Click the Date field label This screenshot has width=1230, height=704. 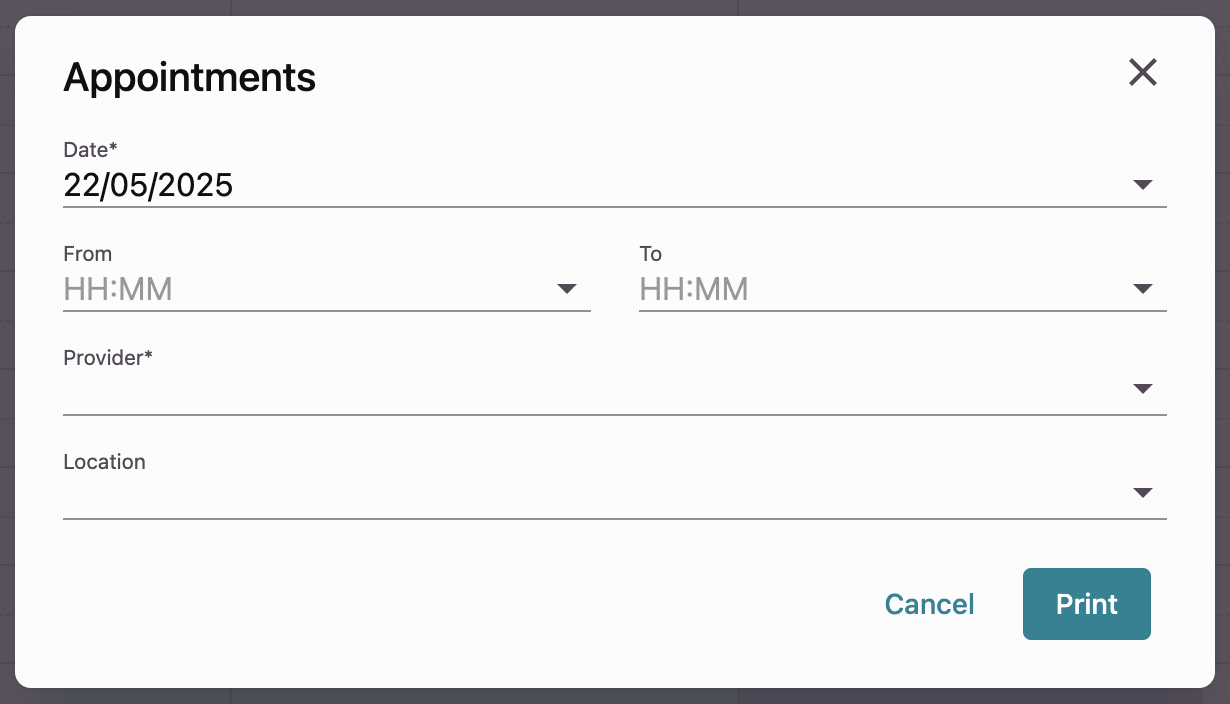click(x=89, y=149)
